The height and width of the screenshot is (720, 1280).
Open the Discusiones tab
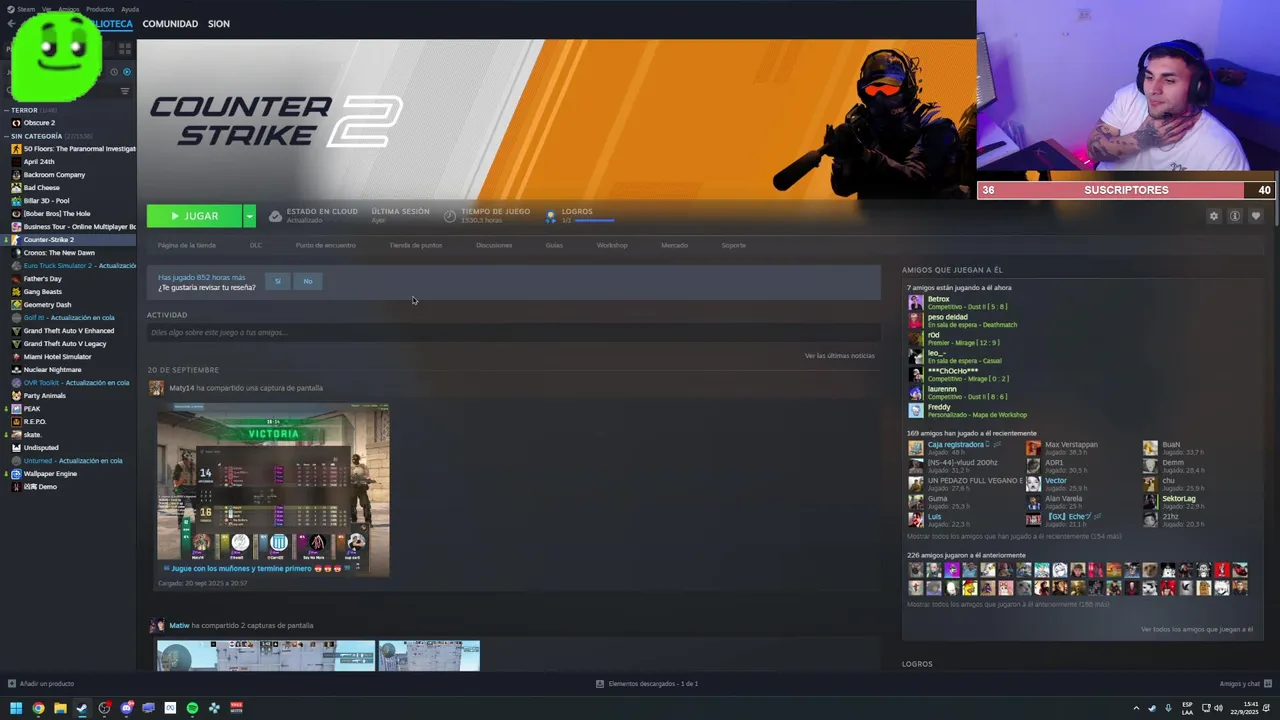494,245
